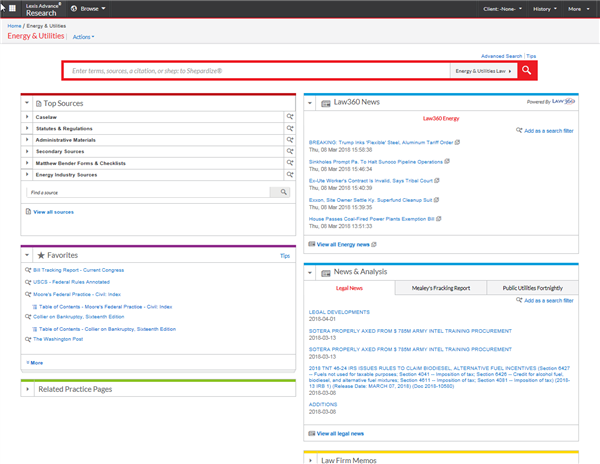Open the Actions dropdown

pos(83,37)
